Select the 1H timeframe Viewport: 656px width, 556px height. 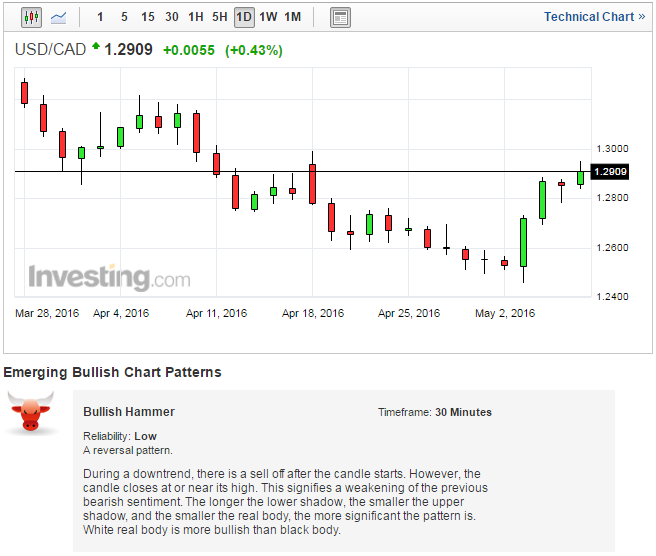[x=196, y=17]
